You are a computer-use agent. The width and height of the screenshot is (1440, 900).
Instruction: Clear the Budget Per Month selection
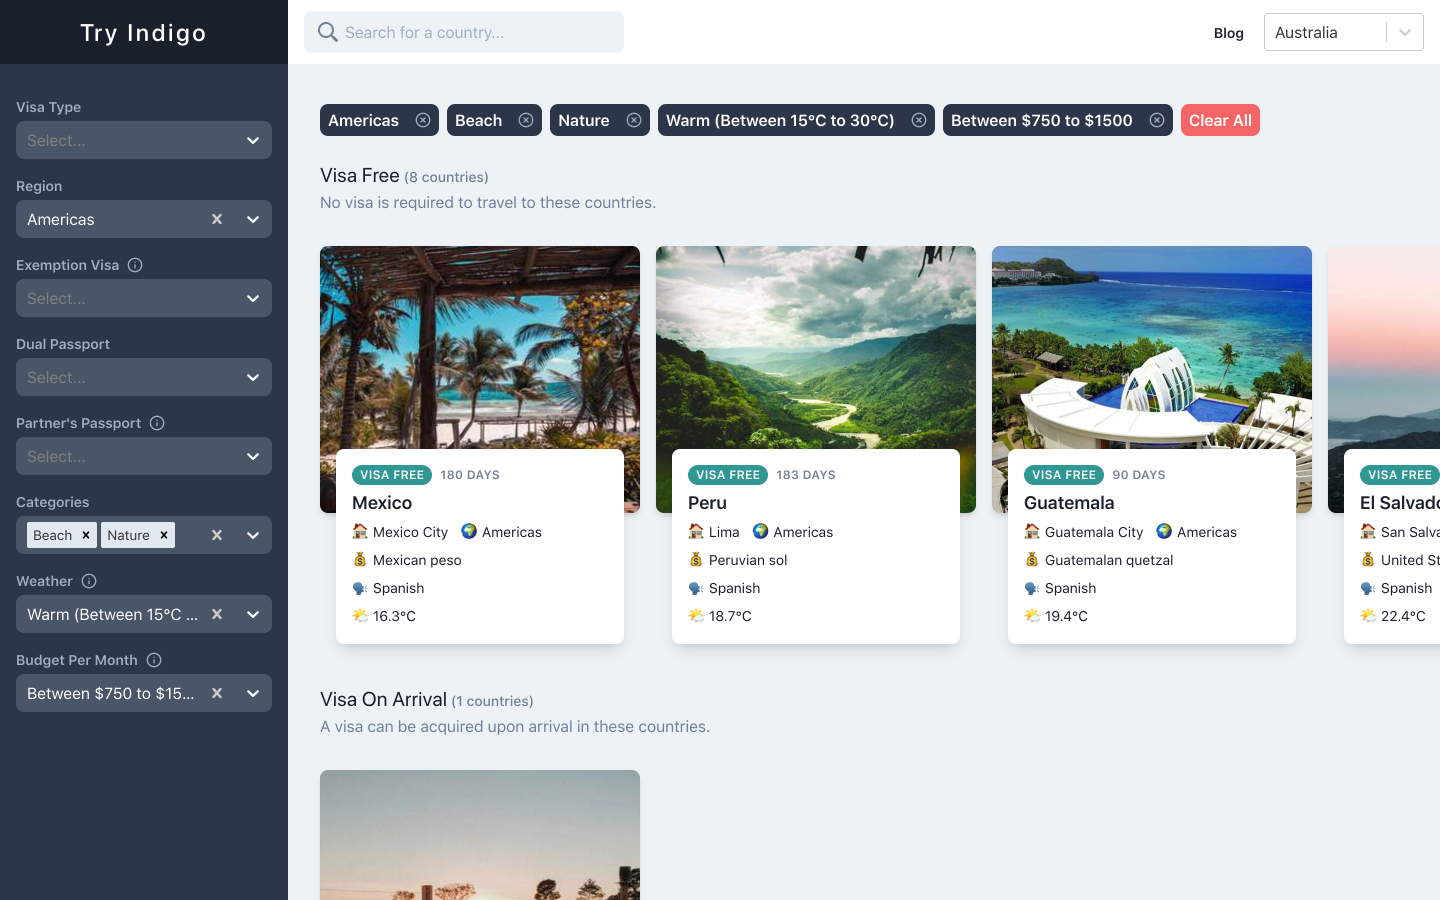click(x=217, y=693)
